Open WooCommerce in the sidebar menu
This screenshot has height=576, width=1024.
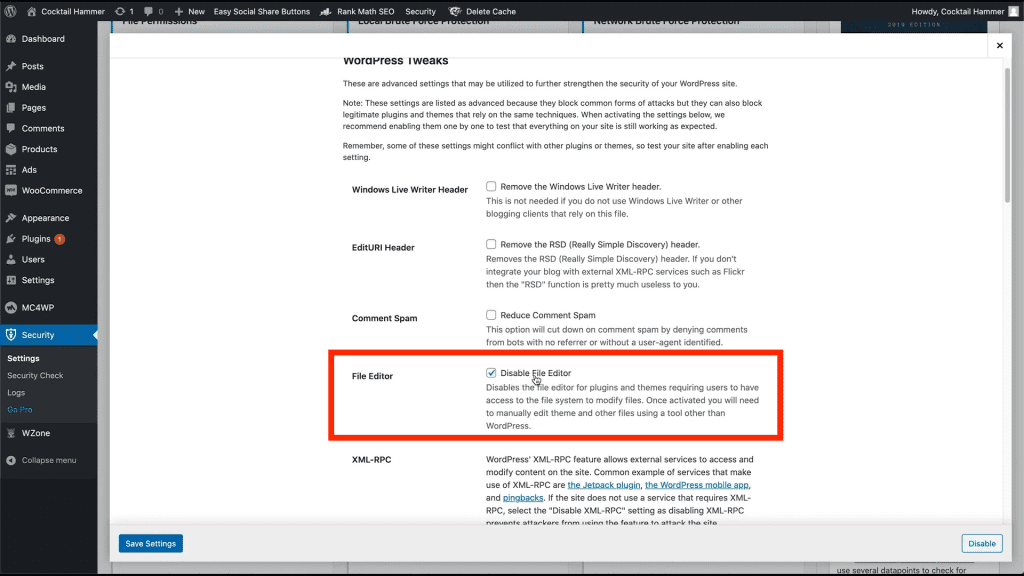point(49,191)
